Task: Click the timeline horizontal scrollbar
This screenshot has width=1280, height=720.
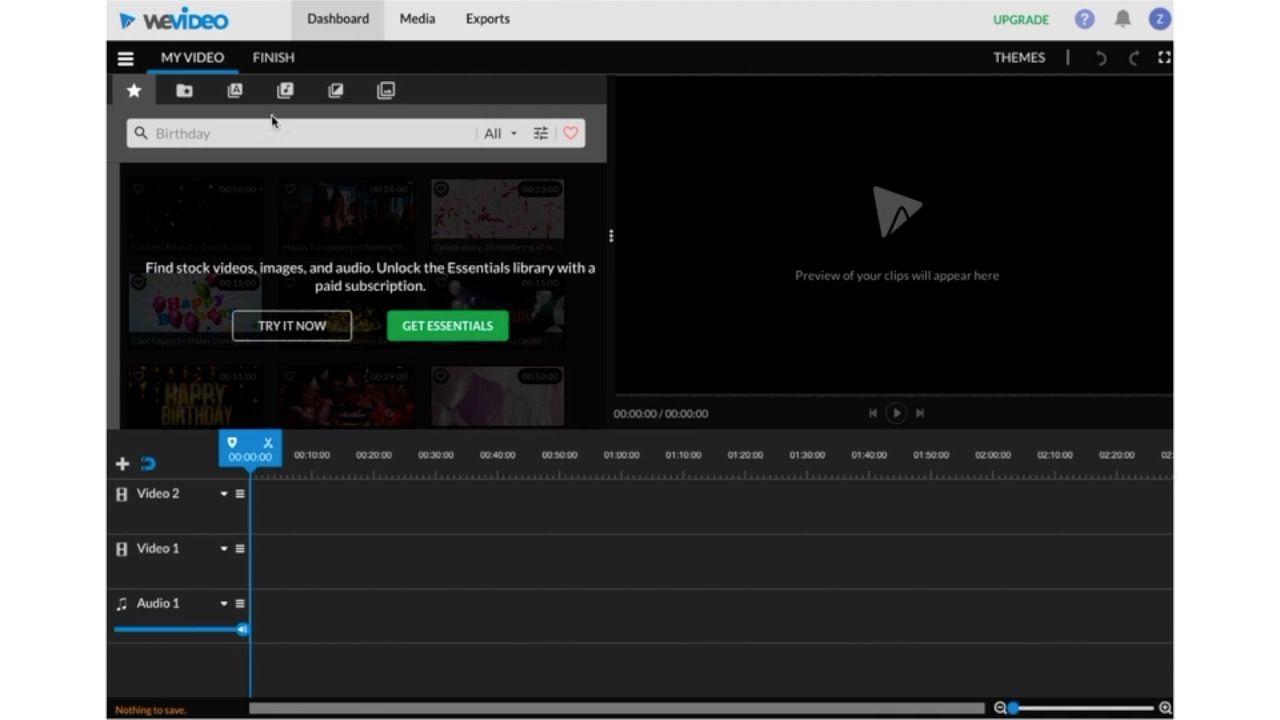Action: click(x=617, y=708)
